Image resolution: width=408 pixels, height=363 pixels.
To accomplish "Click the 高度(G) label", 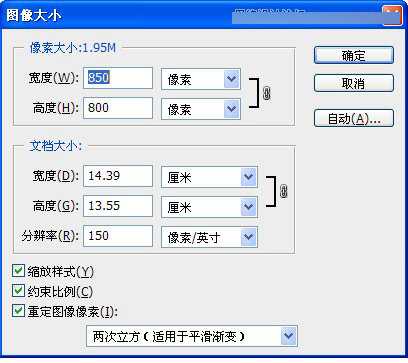I will [56, 206].
